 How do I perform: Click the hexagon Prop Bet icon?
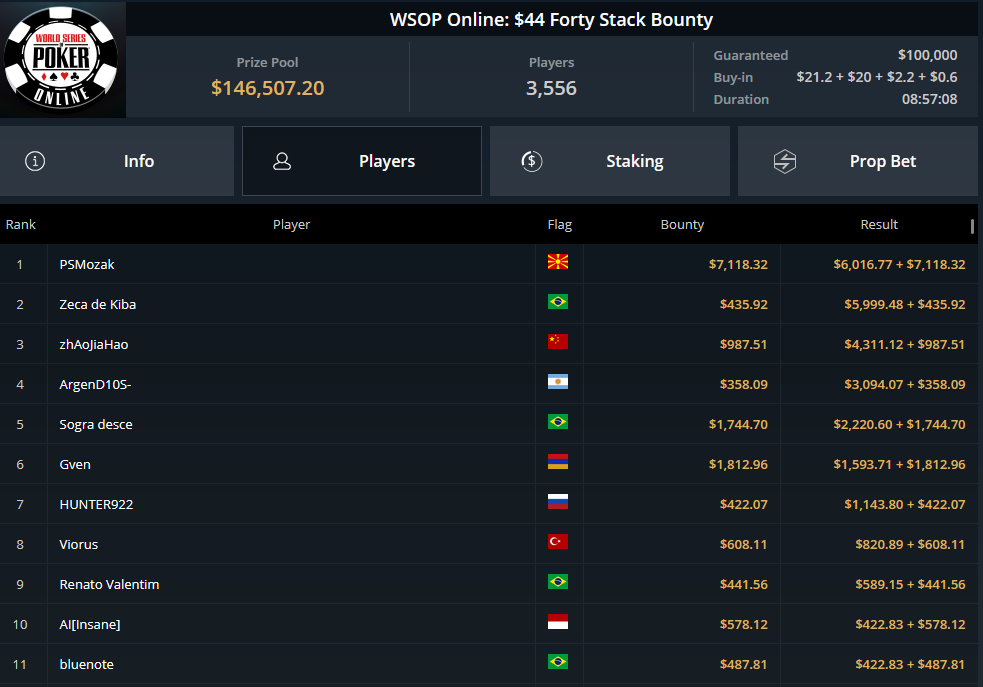tap(784, 161)
